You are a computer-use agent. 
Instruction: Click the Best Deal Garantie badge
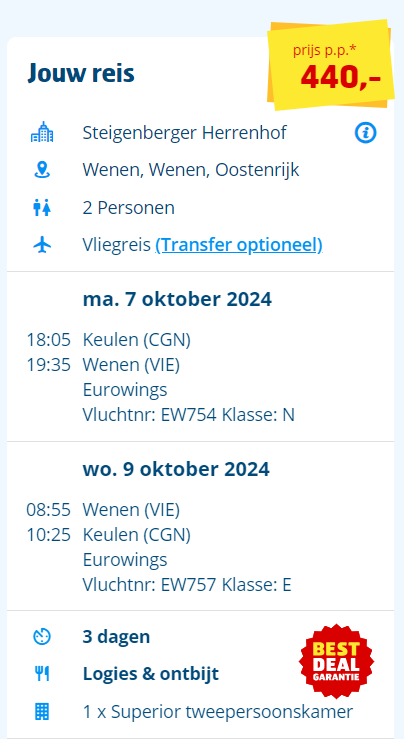tap(337, 661)
